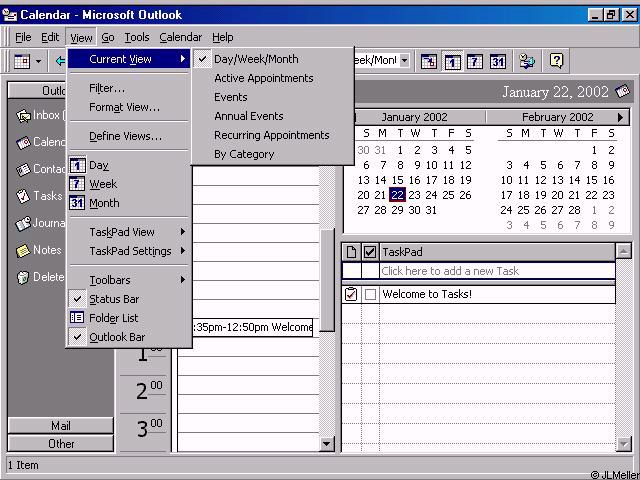The height and width of the screenshot is (480, 640).
Task: Click the TaskPad scrollbar up arrow
Action: pyautogui.click(x=623, y=251)
